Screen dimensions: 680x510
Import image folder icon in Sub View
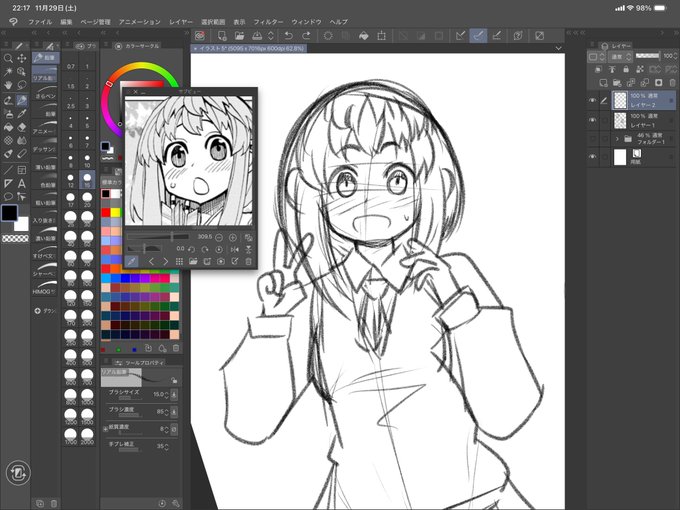(x=193, y=261)
